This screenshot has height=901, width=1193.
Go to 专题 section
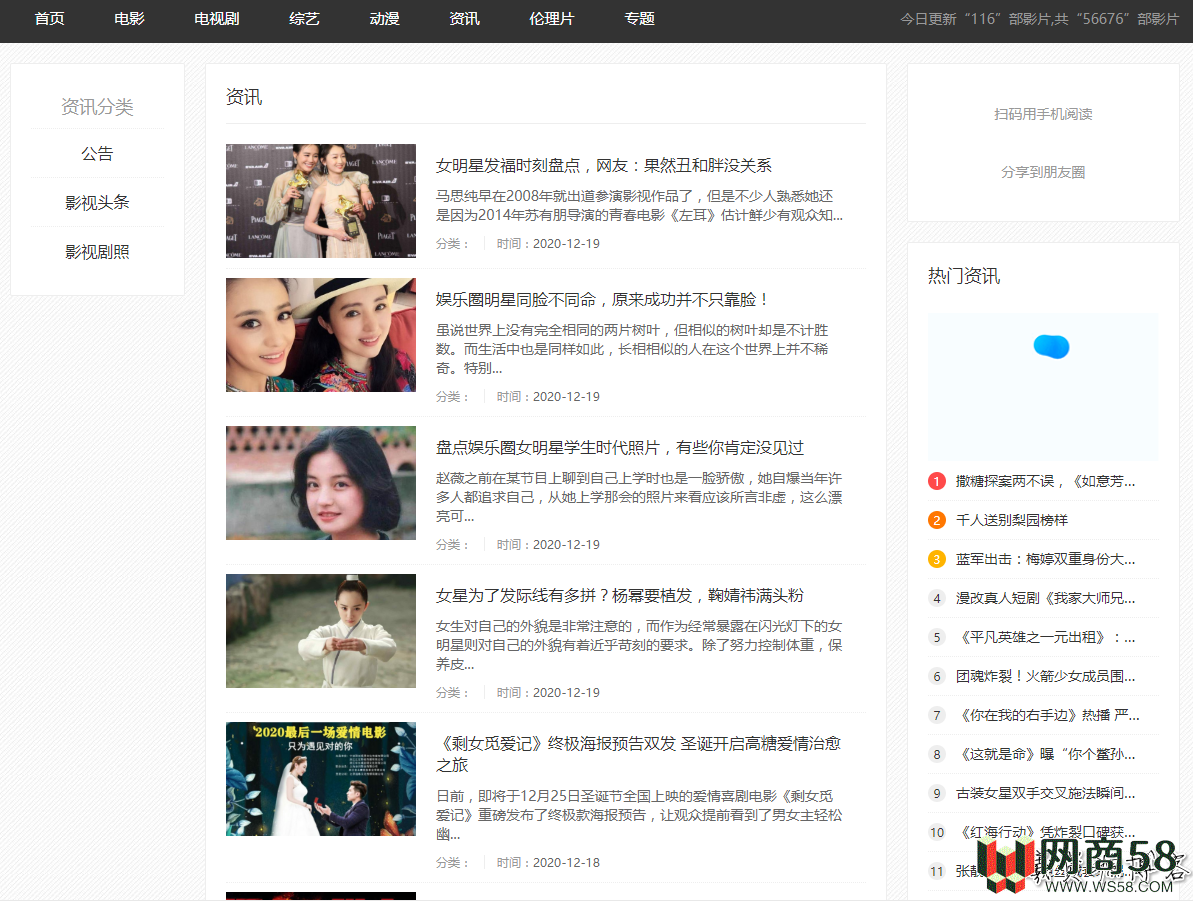(639, 19)
